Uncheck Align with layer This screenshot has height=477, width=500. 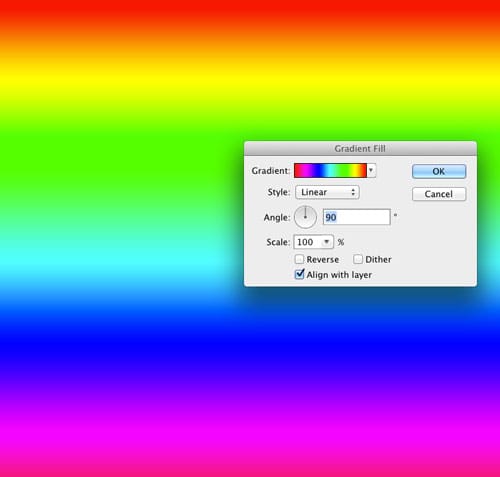(x=299, y=274)
